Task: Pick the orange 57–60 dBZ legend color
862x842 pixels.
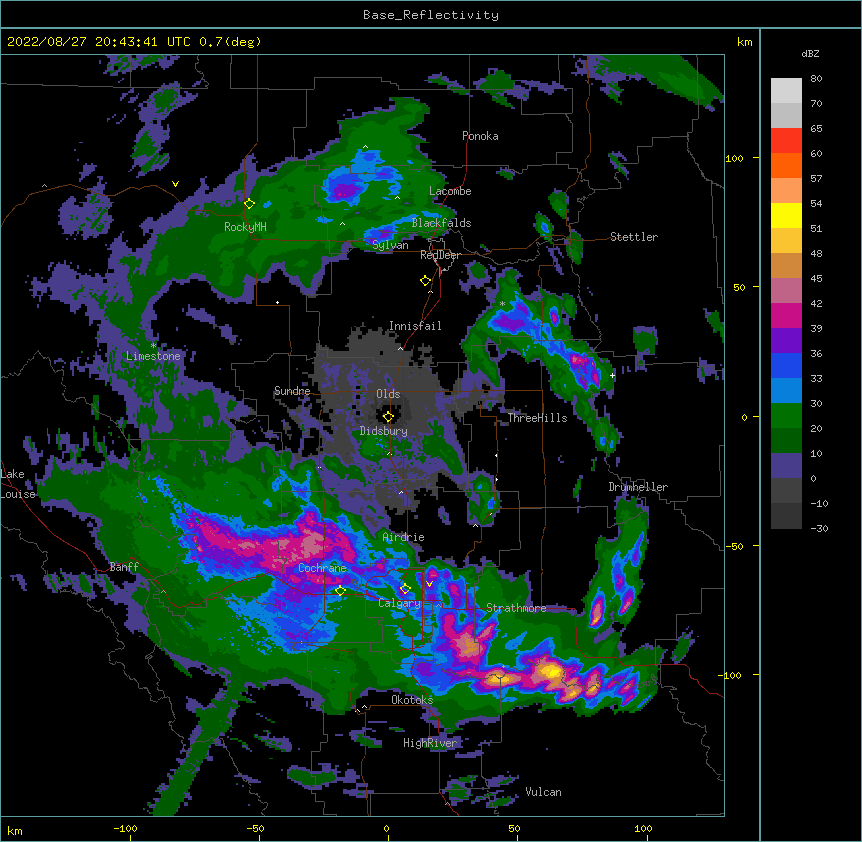Action: 786,165
